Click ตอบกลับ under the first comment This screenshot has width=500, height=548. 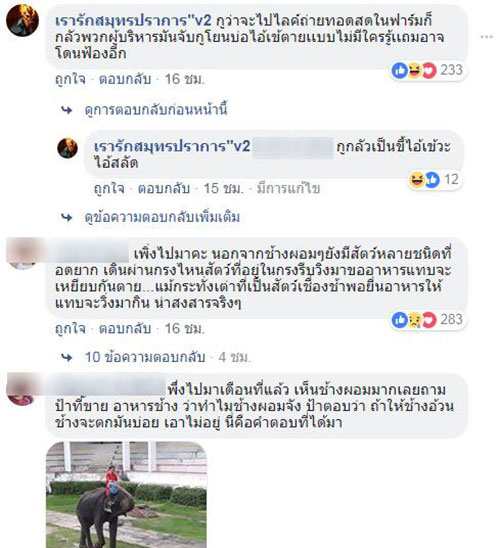[125, 79]
